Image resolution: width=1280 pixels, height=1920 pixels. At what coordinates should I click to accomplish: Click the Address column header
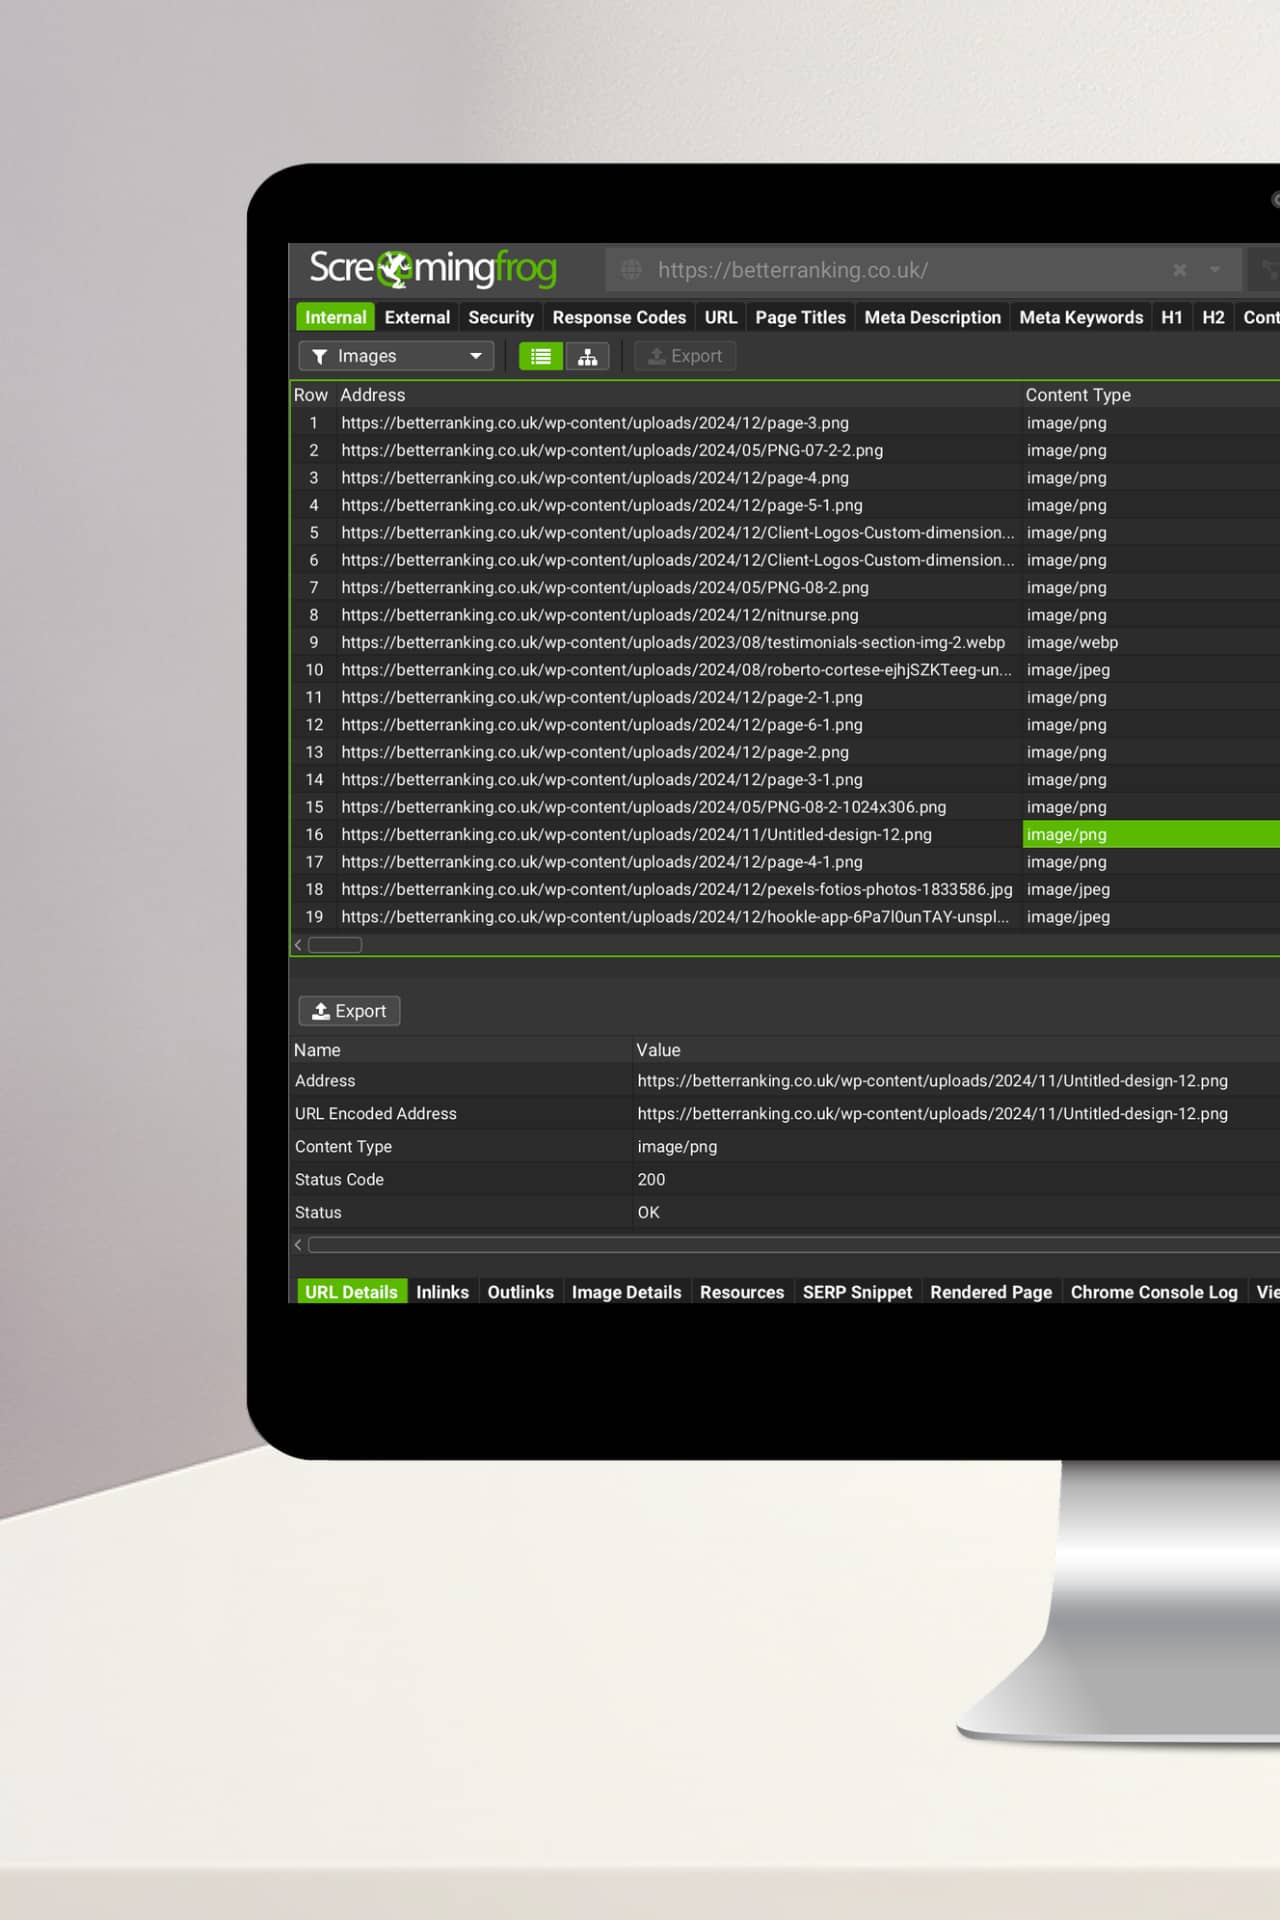(x=373, y=395)
